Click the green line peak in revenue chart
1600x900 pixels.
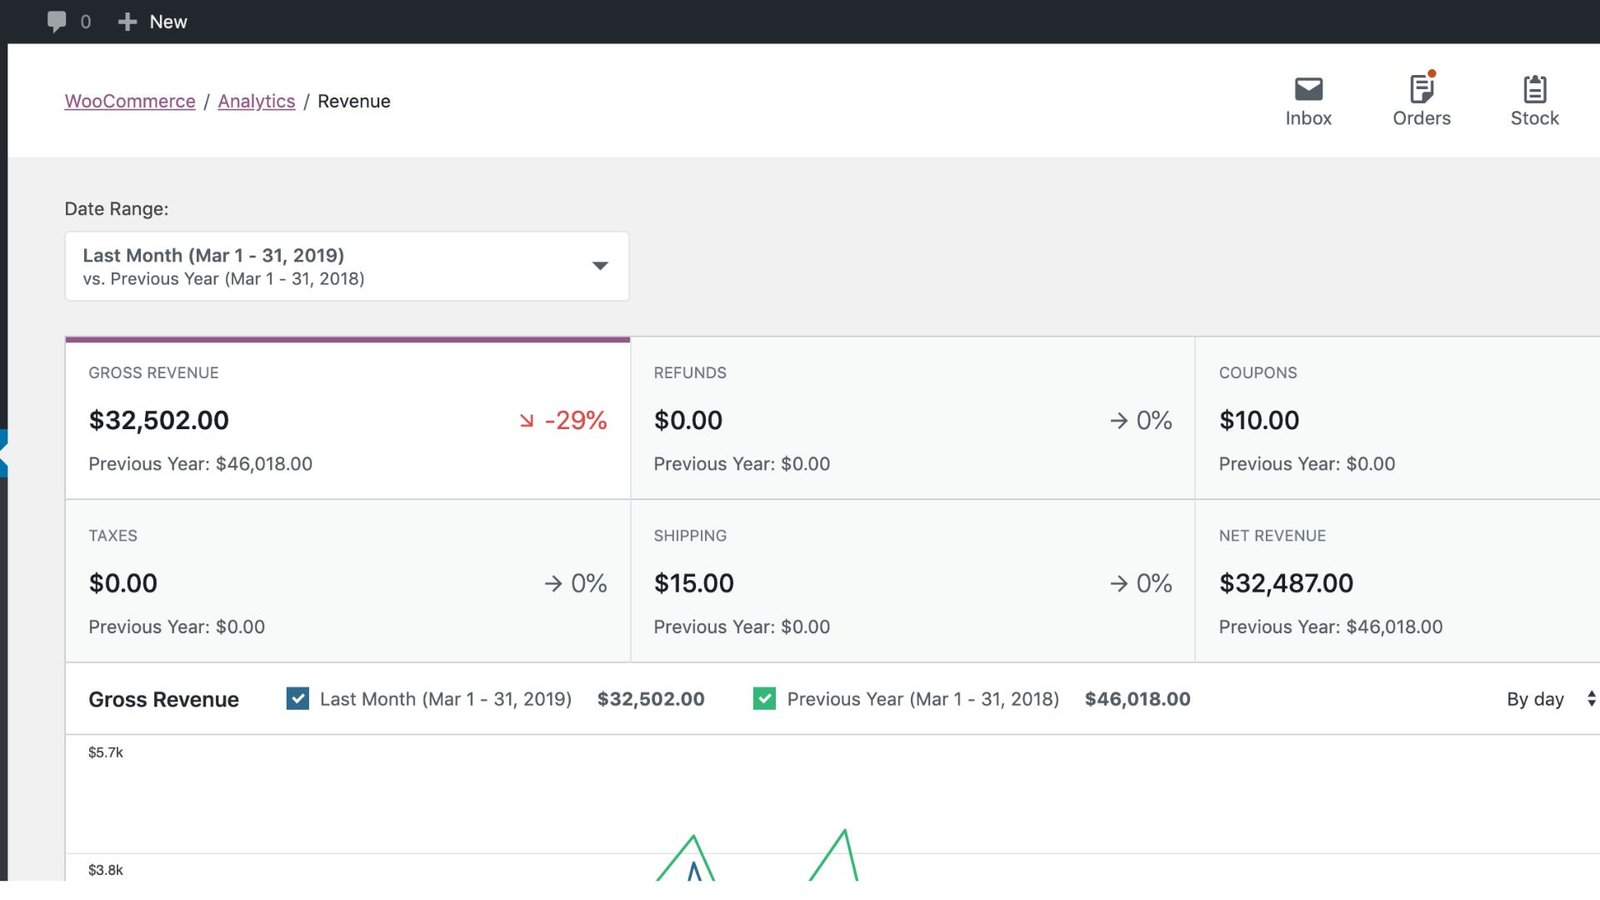tap(845, 832)
